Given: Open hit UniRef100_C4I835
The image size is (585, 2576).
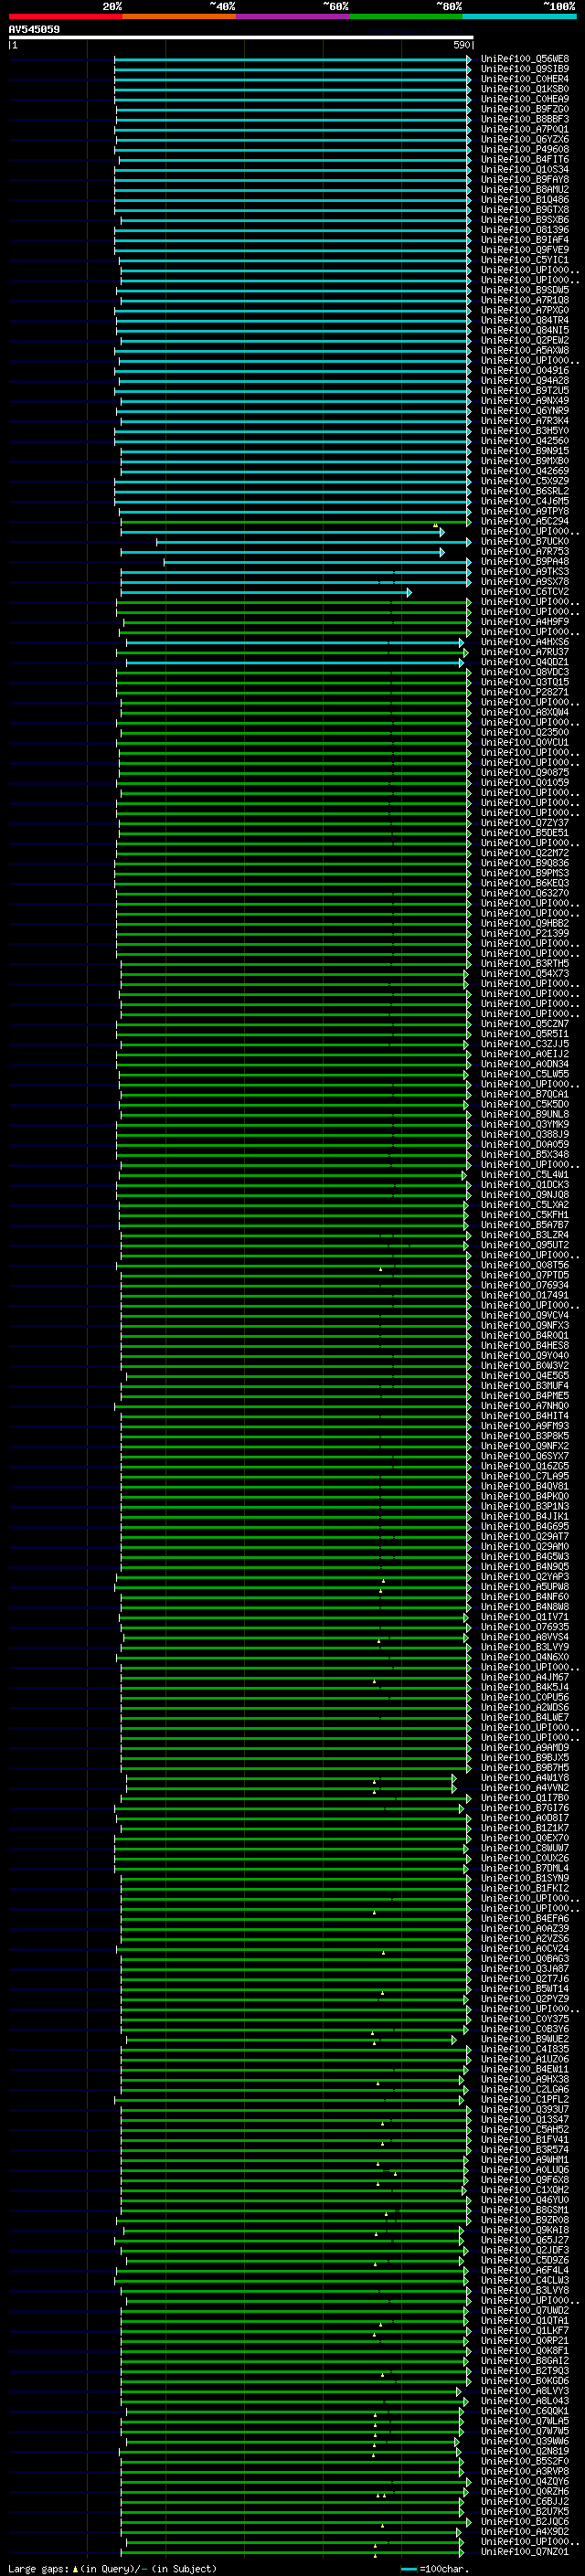Looking at the screenshot, I should [525, 2049].
